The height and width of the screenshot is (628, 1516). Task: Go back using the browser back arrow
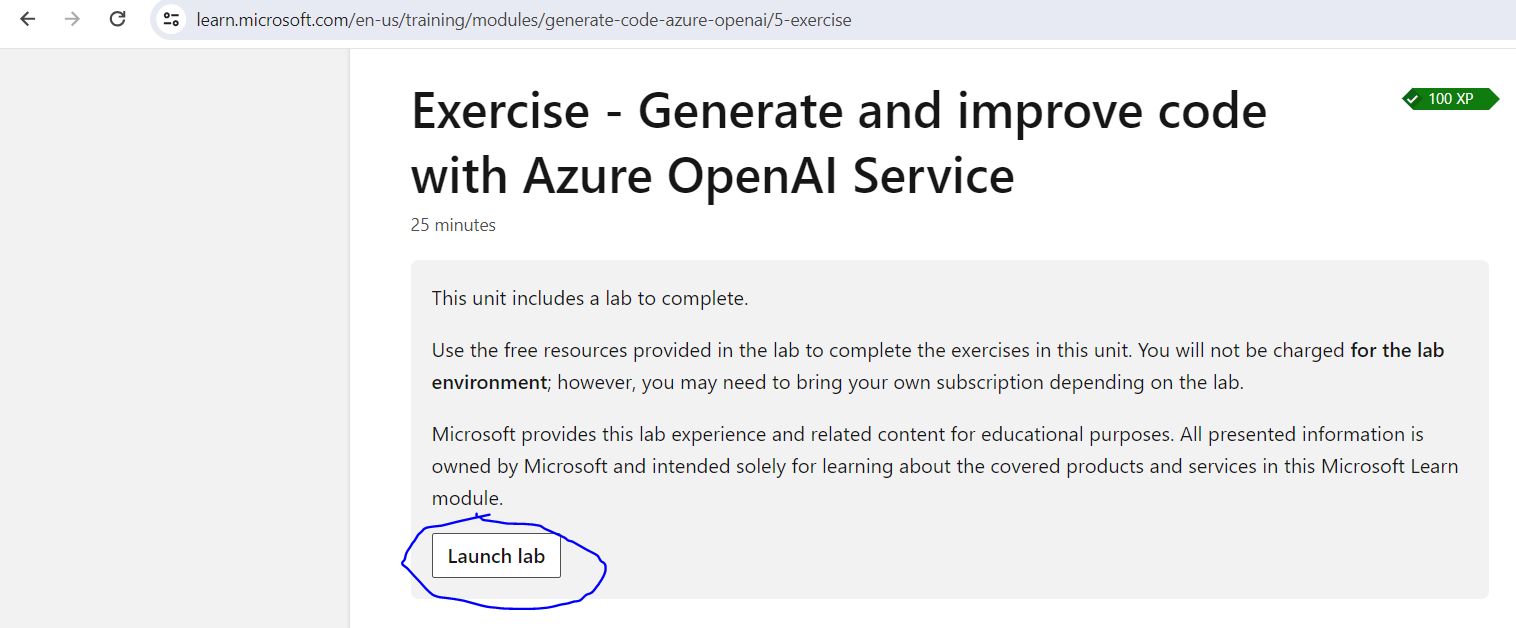[27, 19]
